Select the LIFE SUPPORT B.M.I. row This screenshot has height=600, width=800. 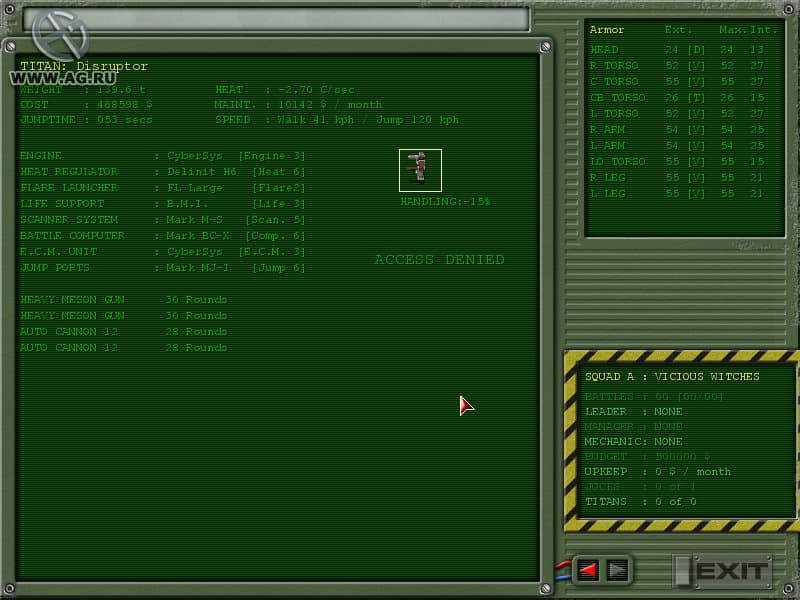(162, 204)
